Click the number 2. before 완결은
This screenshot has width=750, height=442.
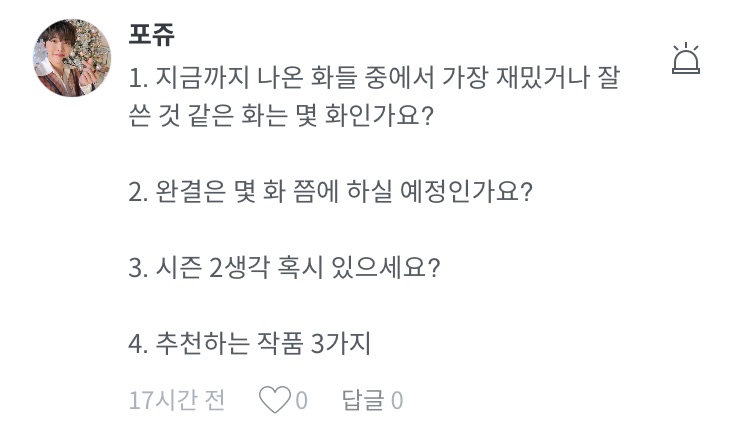click(x=139, y=192)
